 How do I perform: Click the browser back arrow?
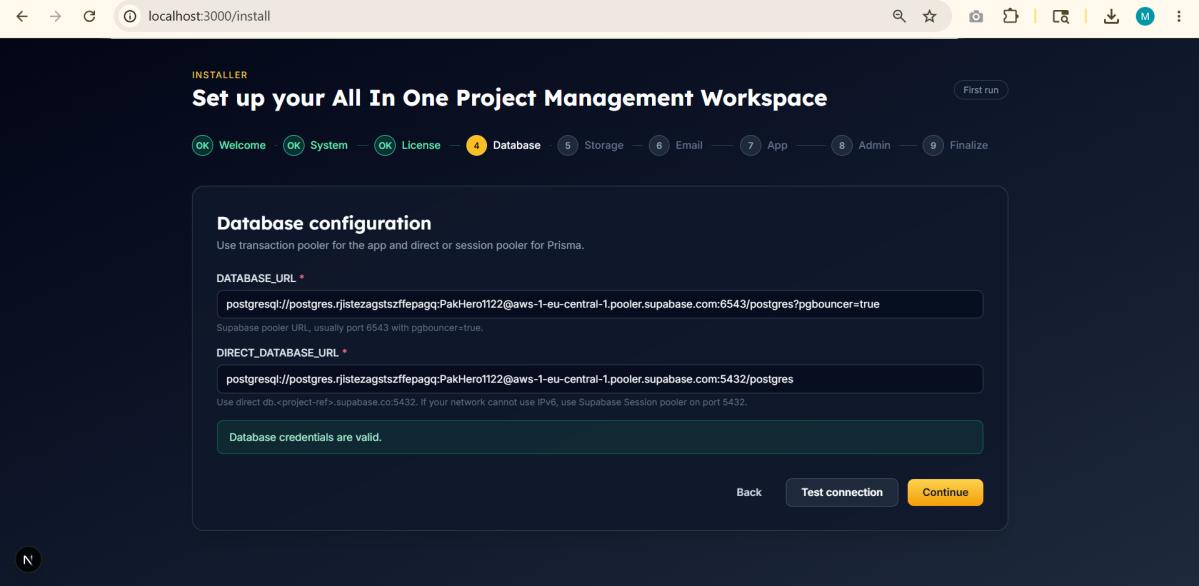pos(22,16)
